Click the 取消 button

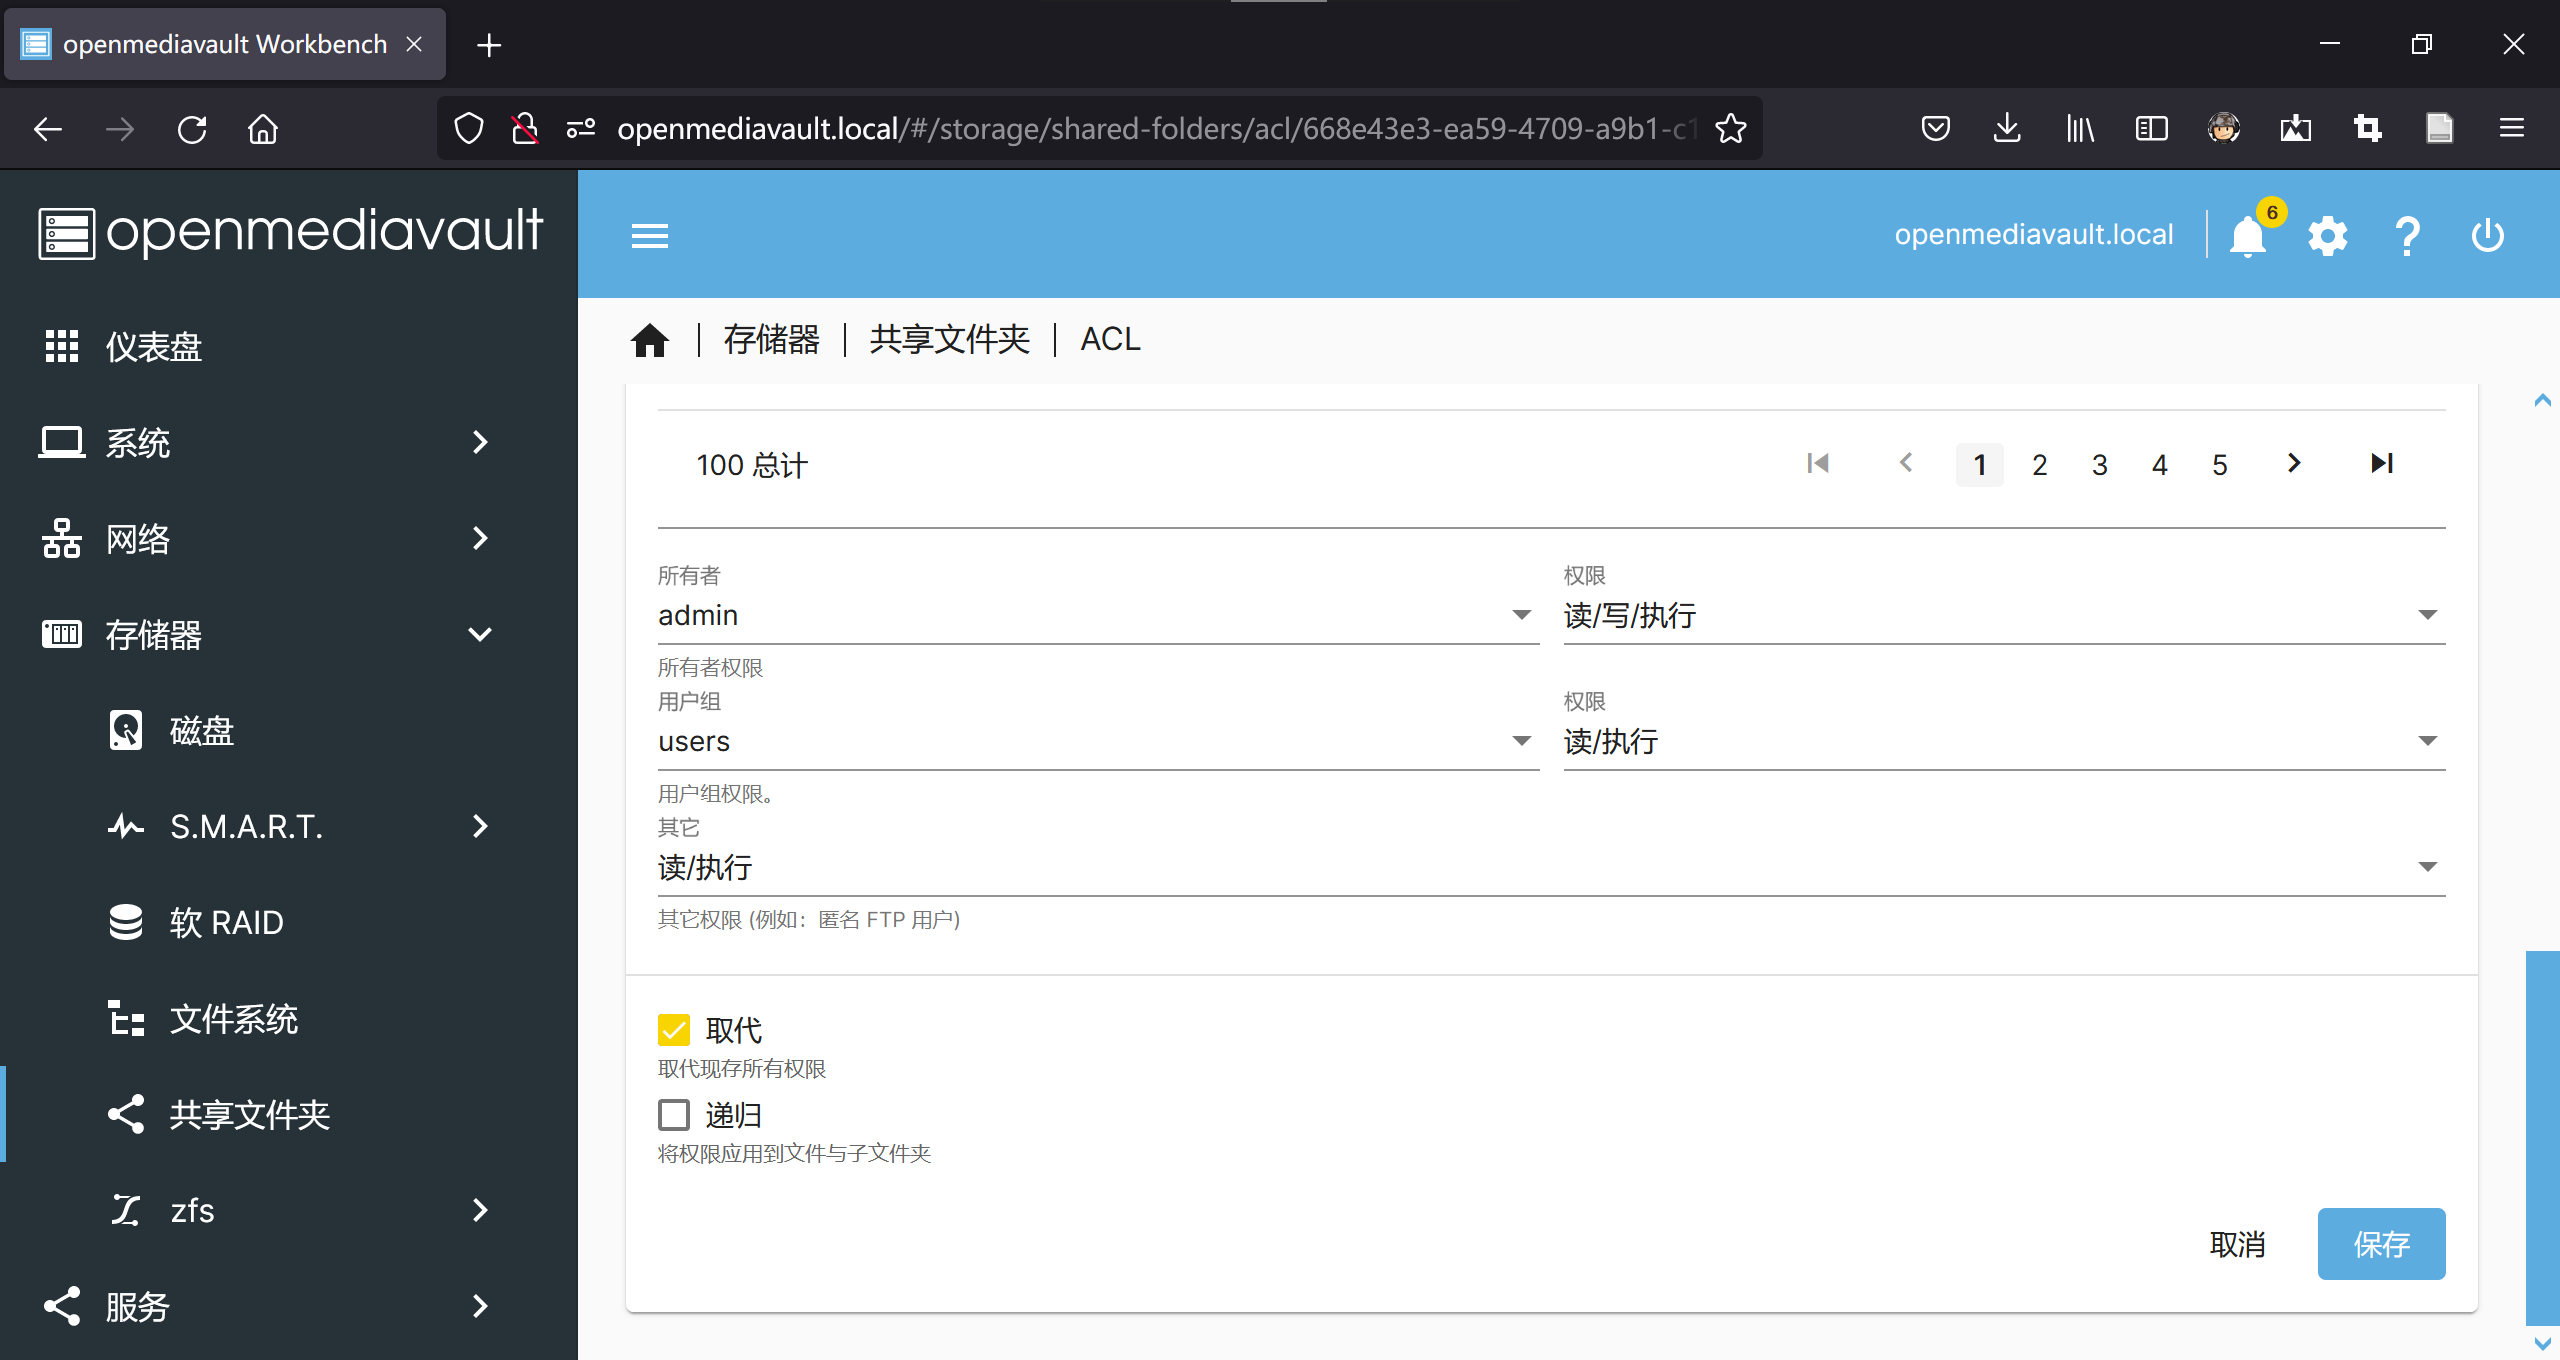(x=2237, y=1244)
